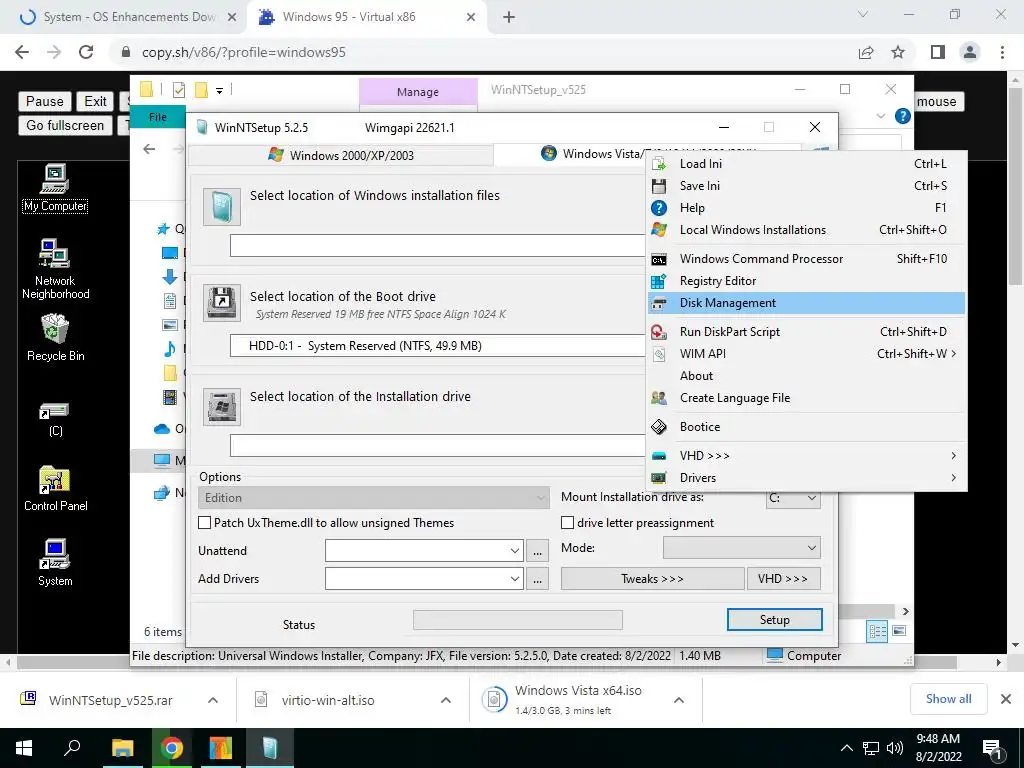Click the WIM API icon
1024x768 pixels.
coord(659,354)
